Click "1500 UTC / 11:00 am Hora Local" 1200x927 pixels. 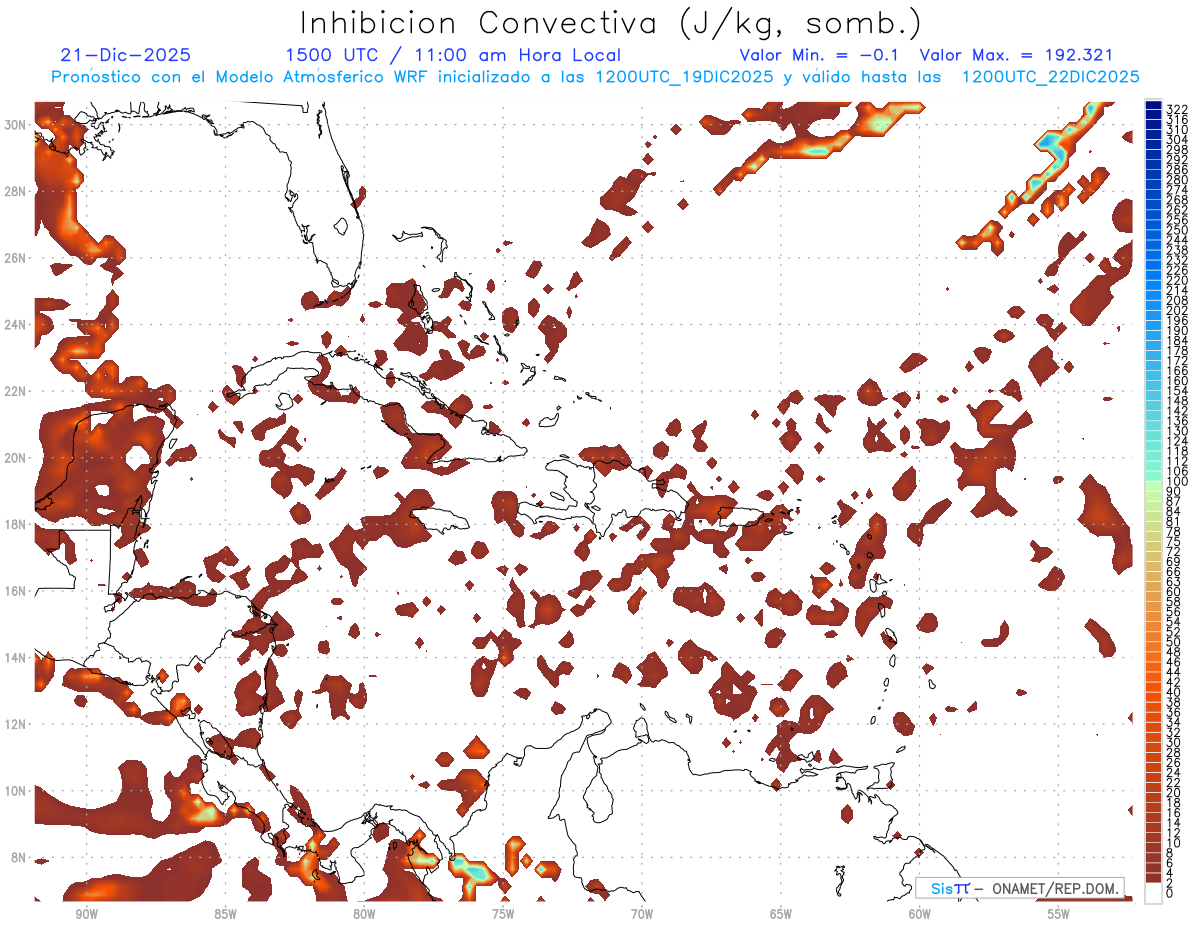pos(453,56)
